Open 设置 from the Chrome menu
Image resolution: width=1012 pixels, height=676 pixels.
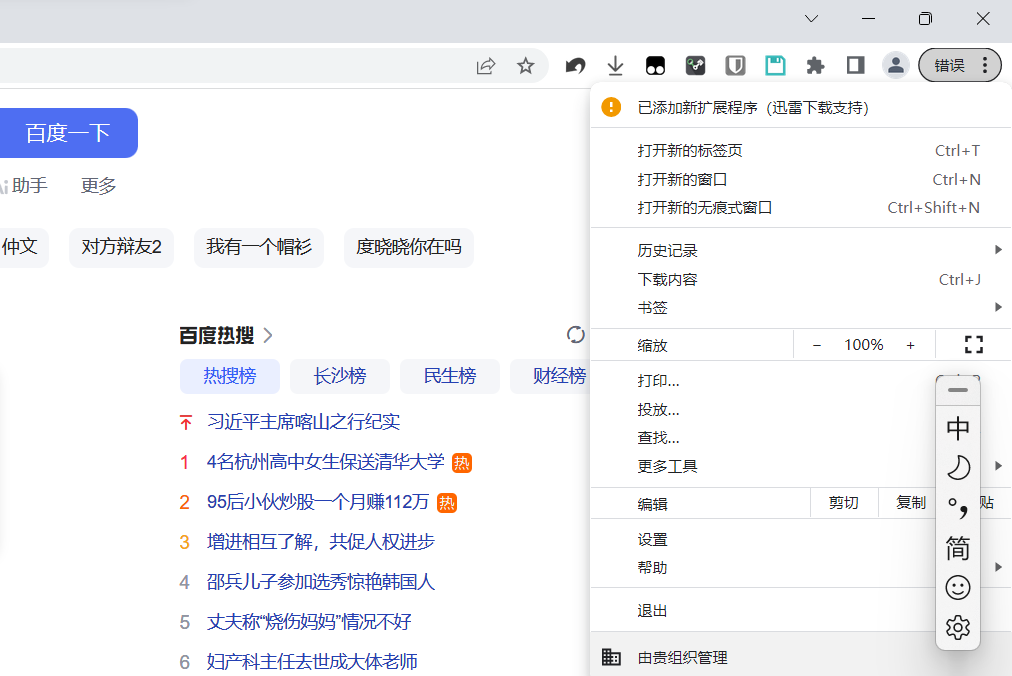[x=762, y=540]
